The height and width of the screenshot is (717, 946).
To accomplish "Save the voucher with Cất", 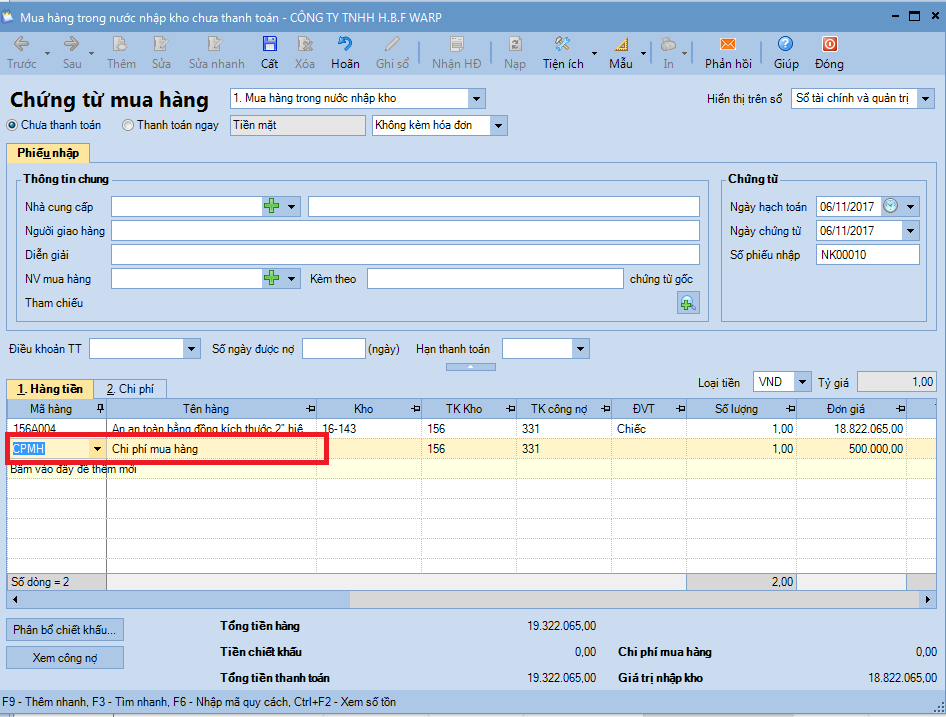I will (269, 53).
